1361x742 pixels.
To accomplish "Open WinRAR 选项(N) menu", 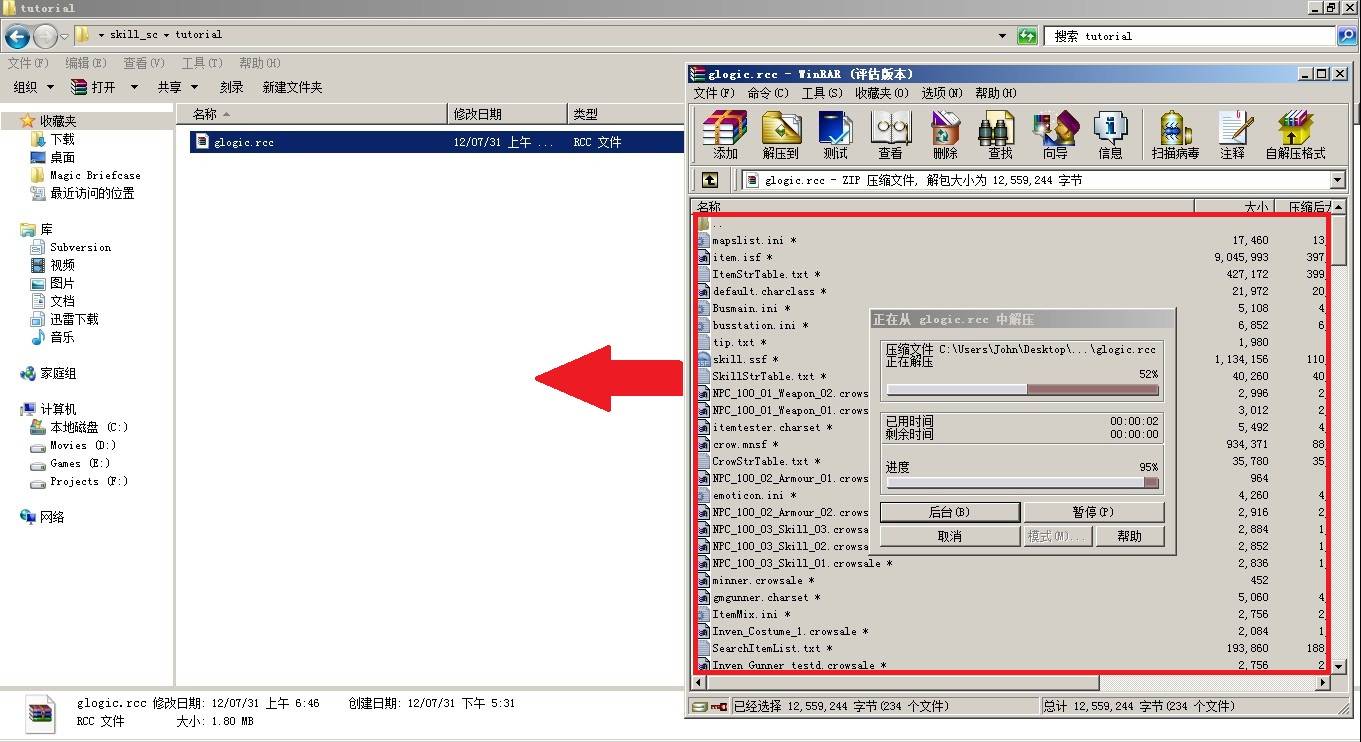I will click(942, 93).
